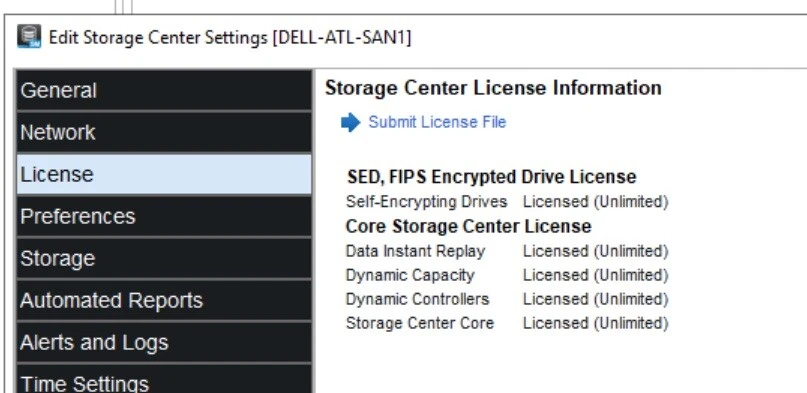Click the Storage Center Core label
This screenshot has height=393, width=807.
pos(419,323)
